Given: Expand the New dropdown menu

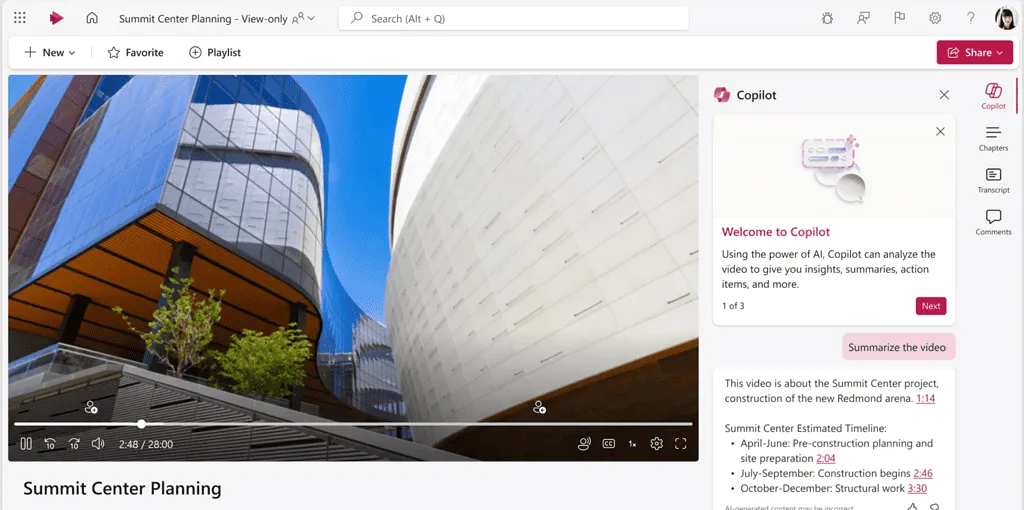Looking at the screenshot, I should pos(50,52).
